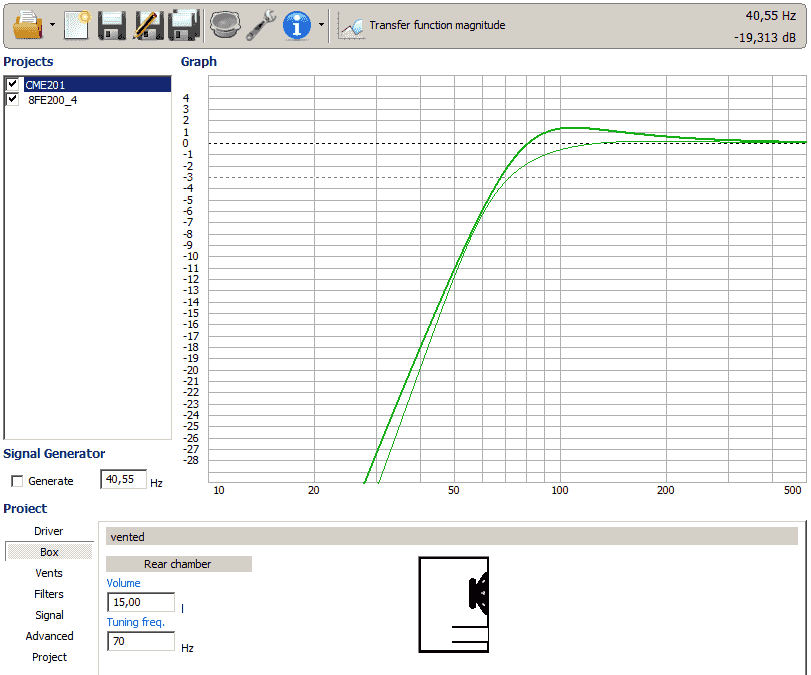Screen dimensions: 811x675
Task: Expand the open folder dropdown arrow
Action: pyautogui.click(x=52, y=26)
